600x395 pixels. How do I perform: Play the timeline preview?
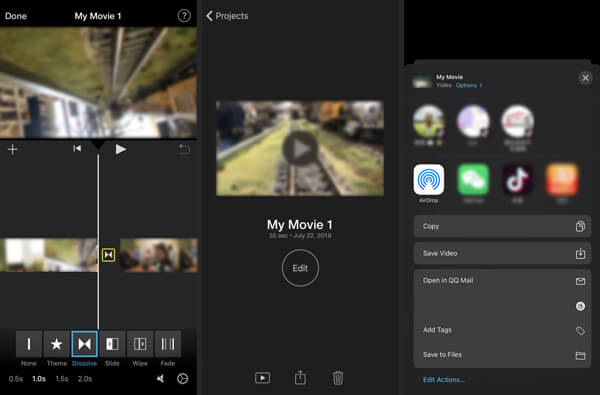coord(121,149)
